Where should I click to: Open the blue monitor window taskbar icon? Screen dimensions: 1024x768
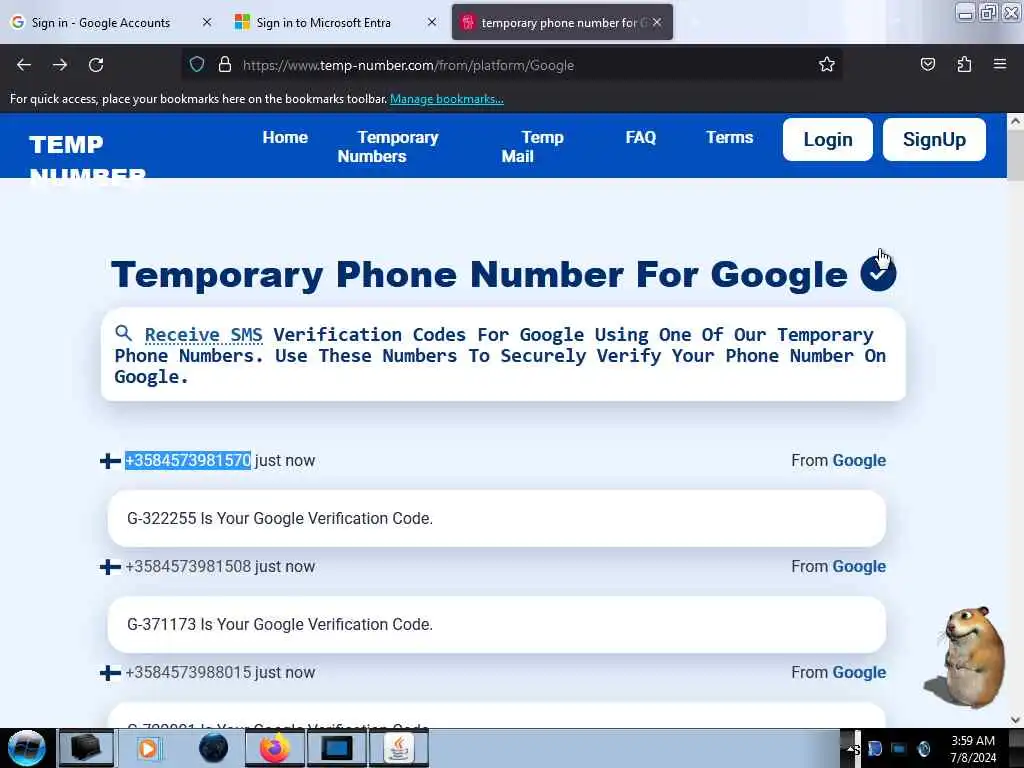337,748
